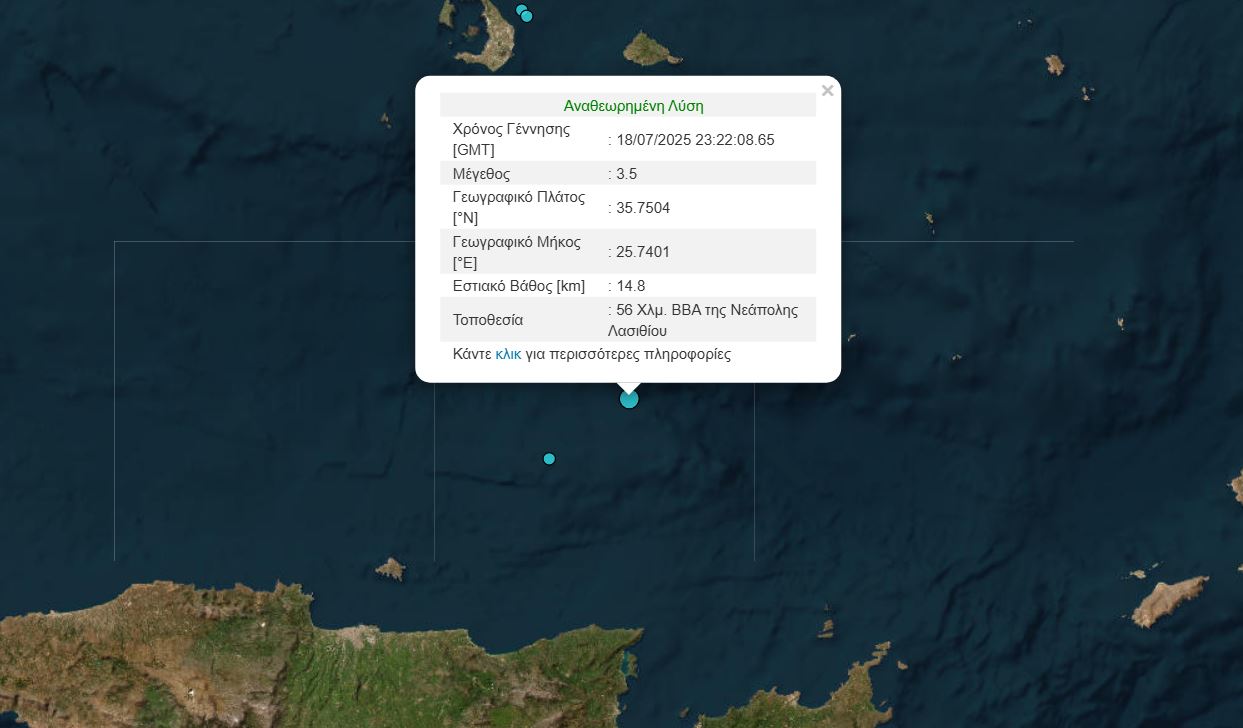Click the large earthquake marker below the popup
Viewport: 1243px width, 728px height.
(x=629, y=399)
